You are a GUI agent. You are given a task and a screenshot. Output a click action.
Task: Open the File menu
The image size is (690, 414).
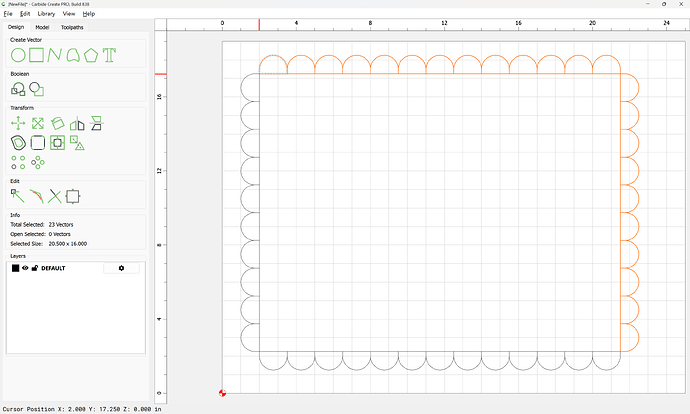point(8,14)
